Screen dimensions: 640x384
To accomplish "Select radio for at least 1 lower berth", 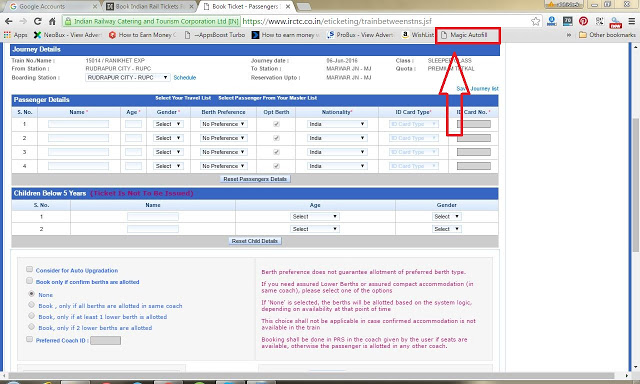I will (x=31, y=316).
